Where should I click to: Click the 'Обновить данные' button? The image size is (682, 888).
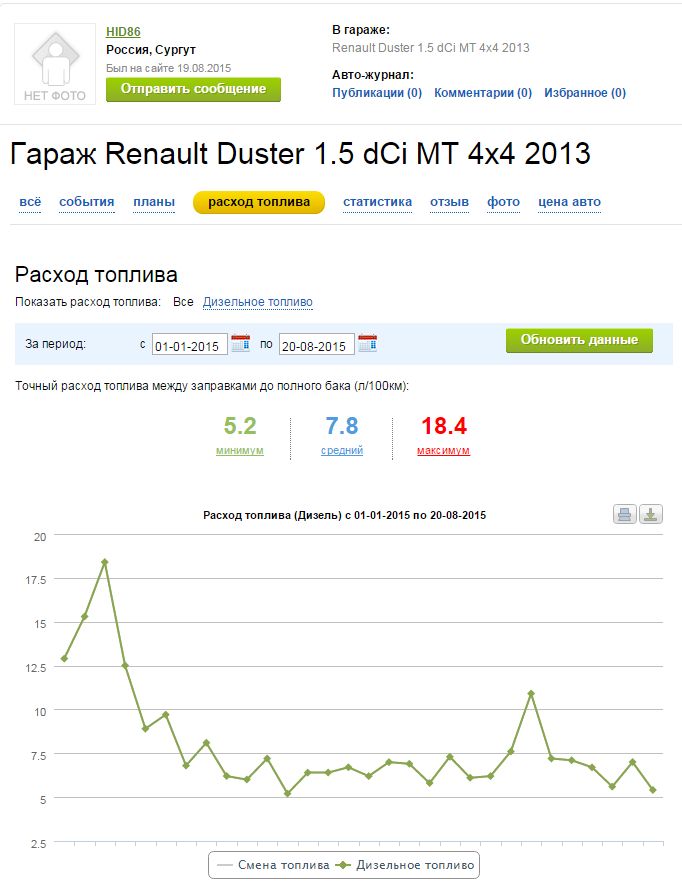tap(579, 340)
